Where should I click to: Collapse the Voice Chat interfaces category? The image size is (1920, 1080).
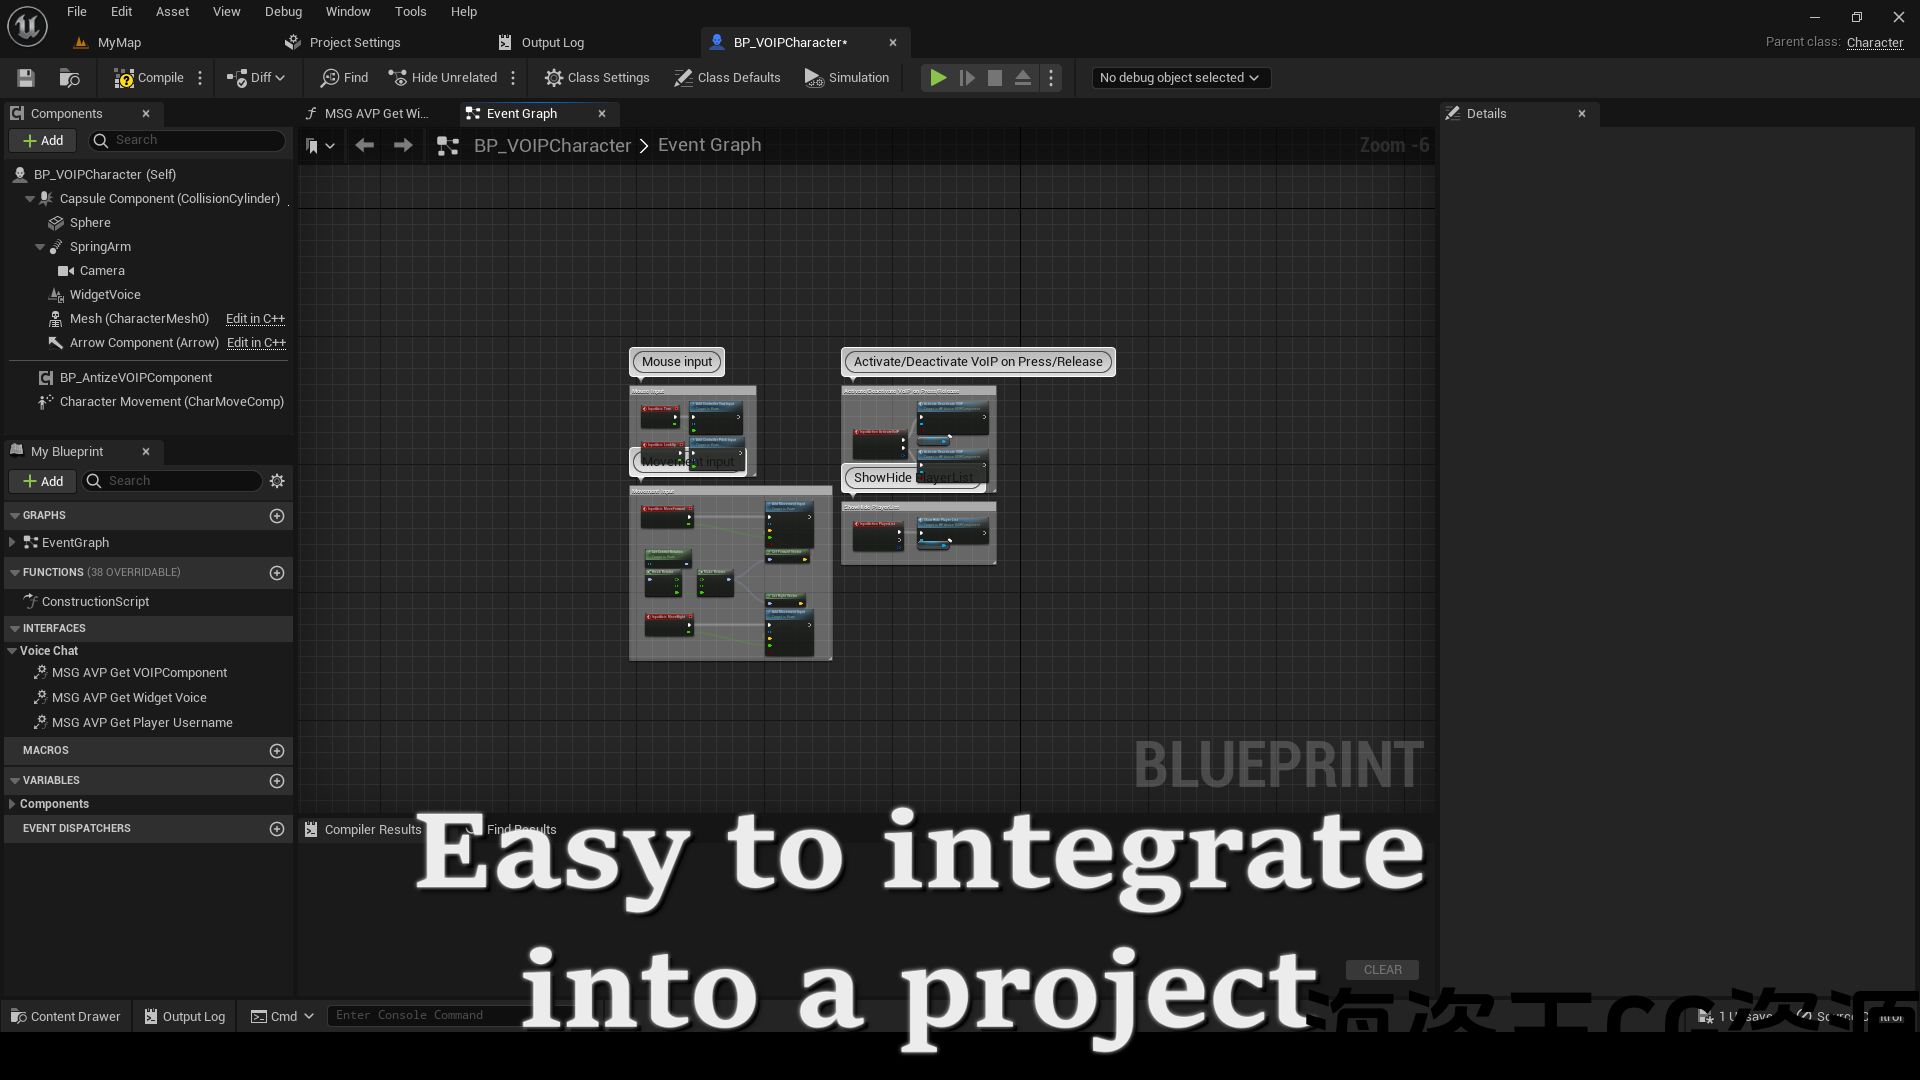(x=12, y=651)
